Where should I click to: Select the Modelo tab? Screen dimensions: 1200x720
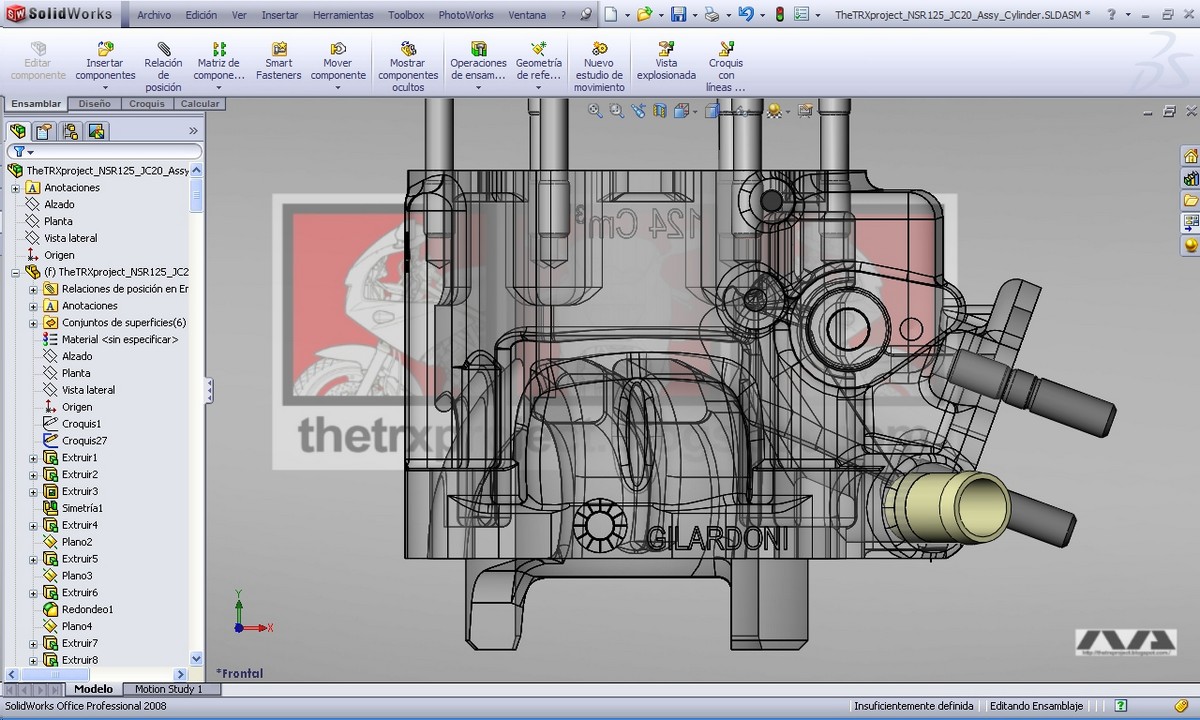[x=94, y=689]
